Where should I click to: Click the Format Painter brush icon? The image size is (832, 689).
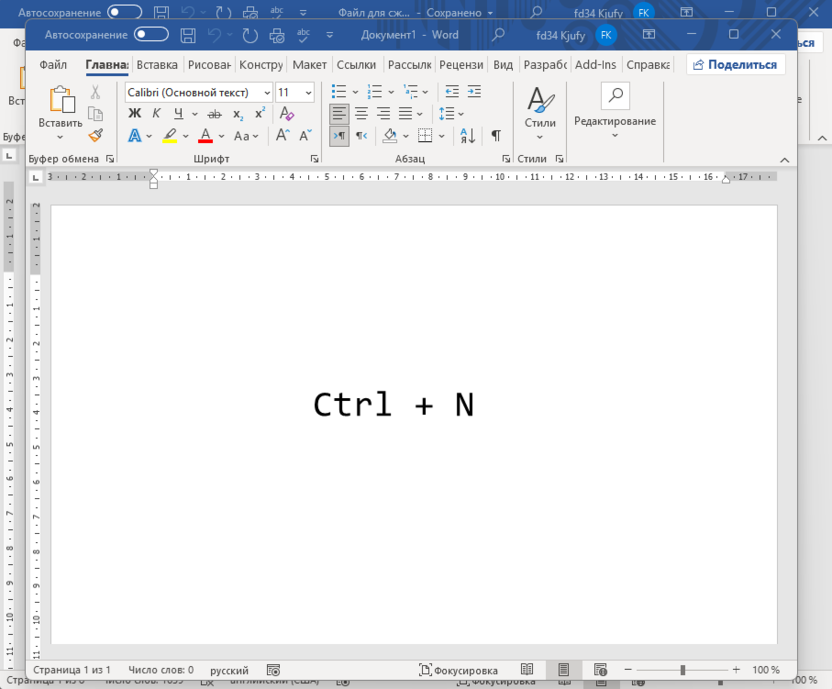tap(95, 135)
